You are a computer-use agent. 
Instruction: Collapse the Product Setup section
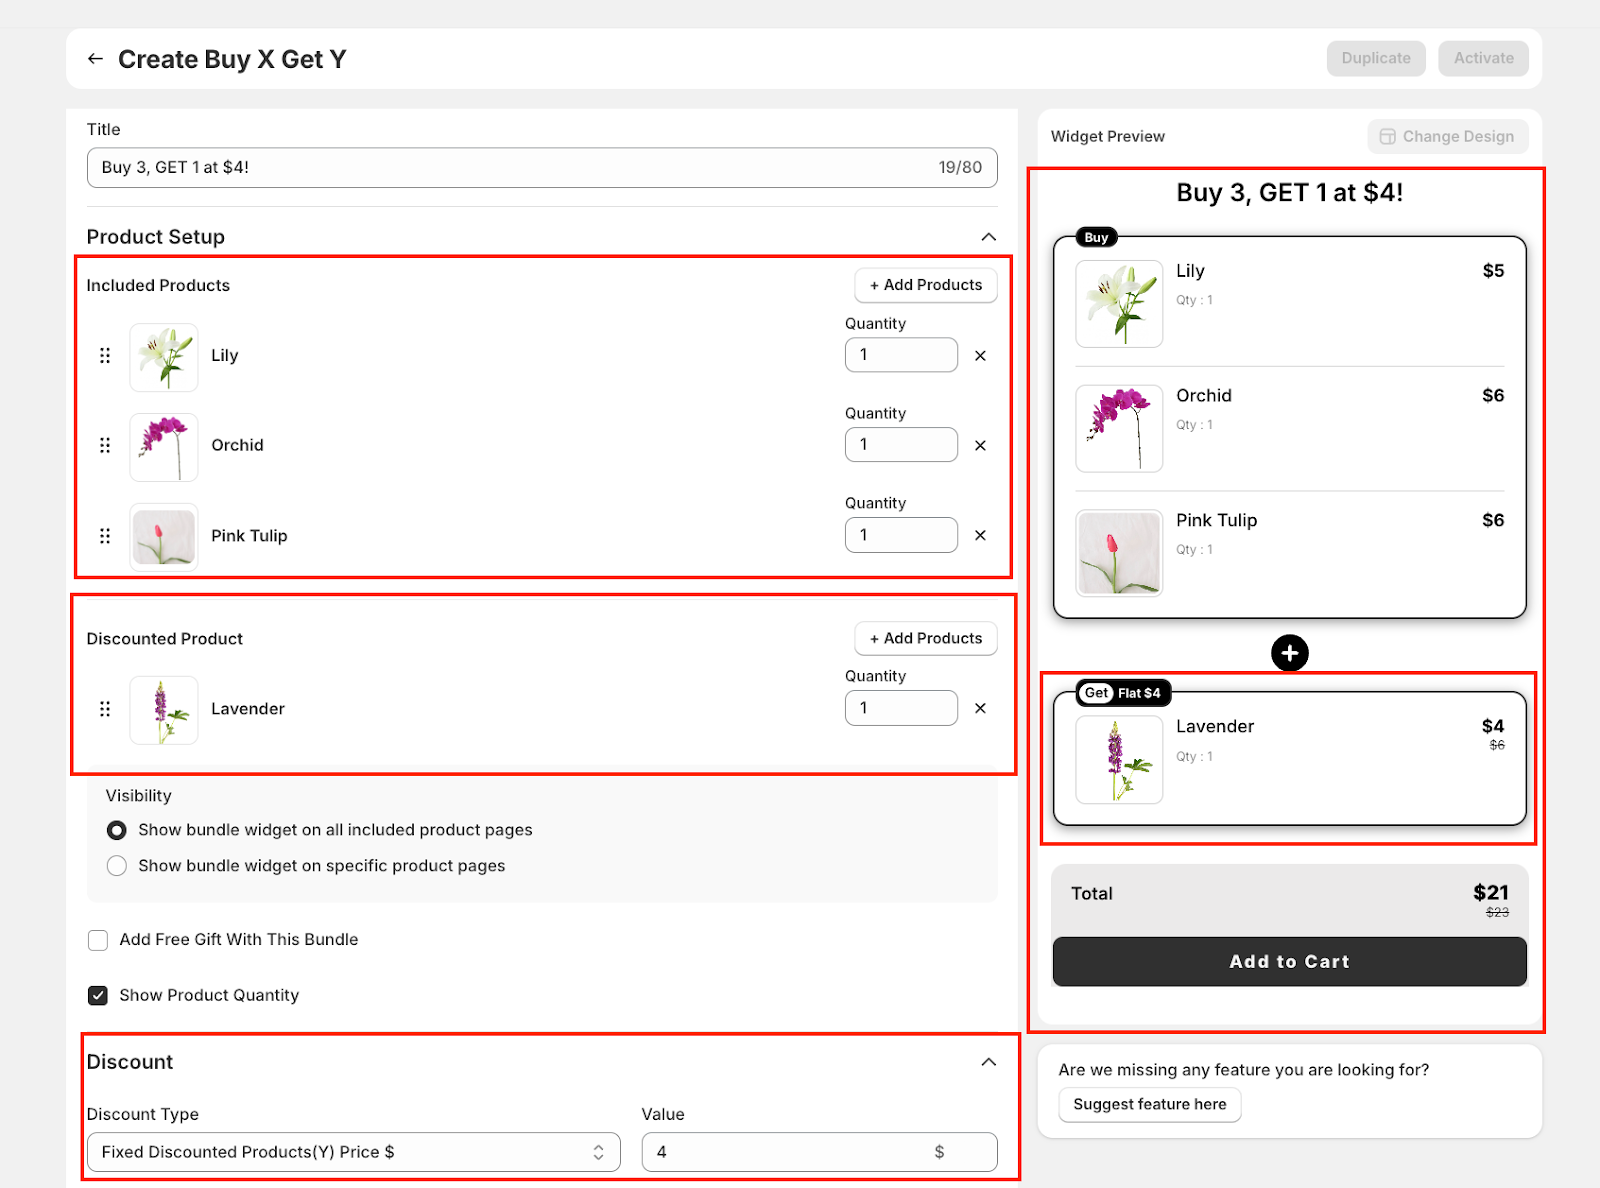988,237
